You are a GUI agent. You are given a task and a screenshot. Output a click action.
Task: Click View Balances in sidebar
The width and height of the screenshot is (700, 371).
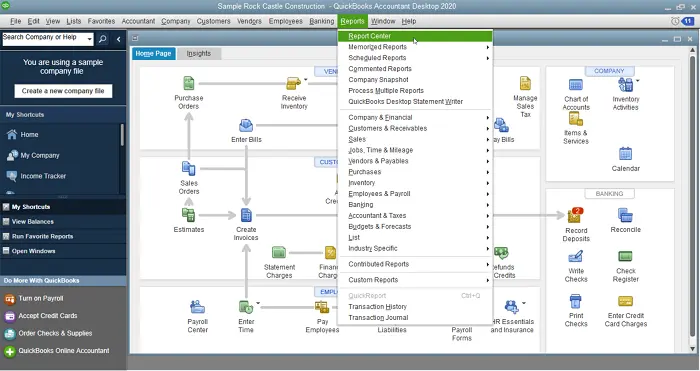[x=33, y=221]
